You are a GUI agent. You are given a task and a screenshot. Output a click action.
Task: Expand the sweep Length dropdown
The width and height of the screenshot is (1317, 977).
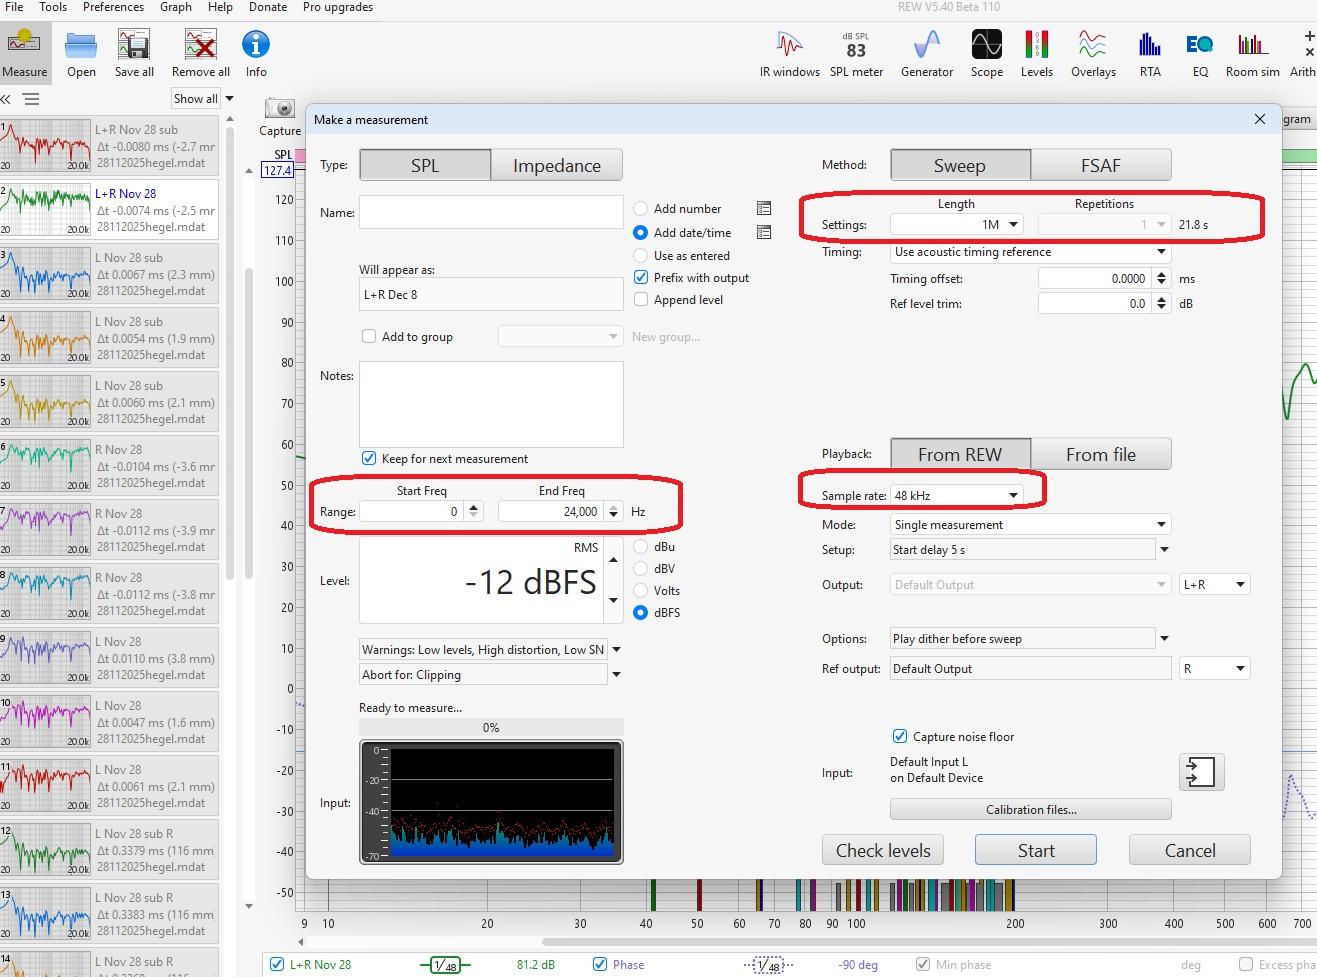(x=956, y=225)
